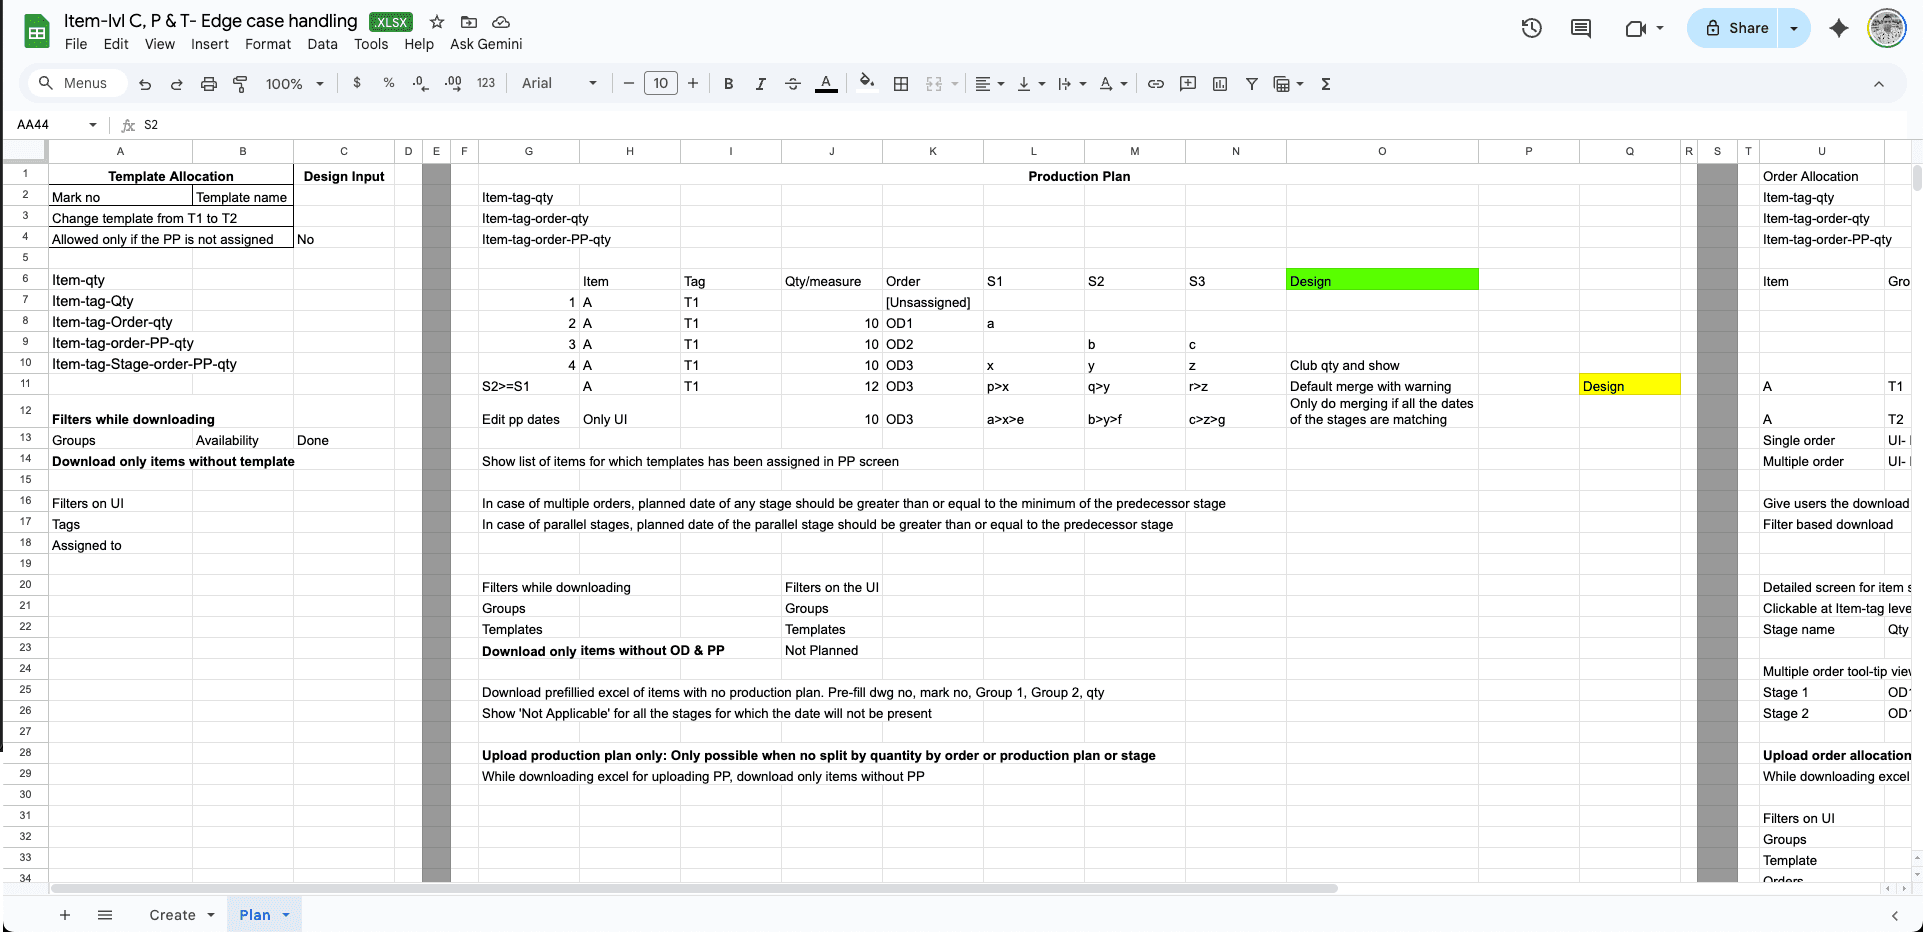Click the Share button
Viewport: 1923px width, 932px height.
(x=1736, y=28)
